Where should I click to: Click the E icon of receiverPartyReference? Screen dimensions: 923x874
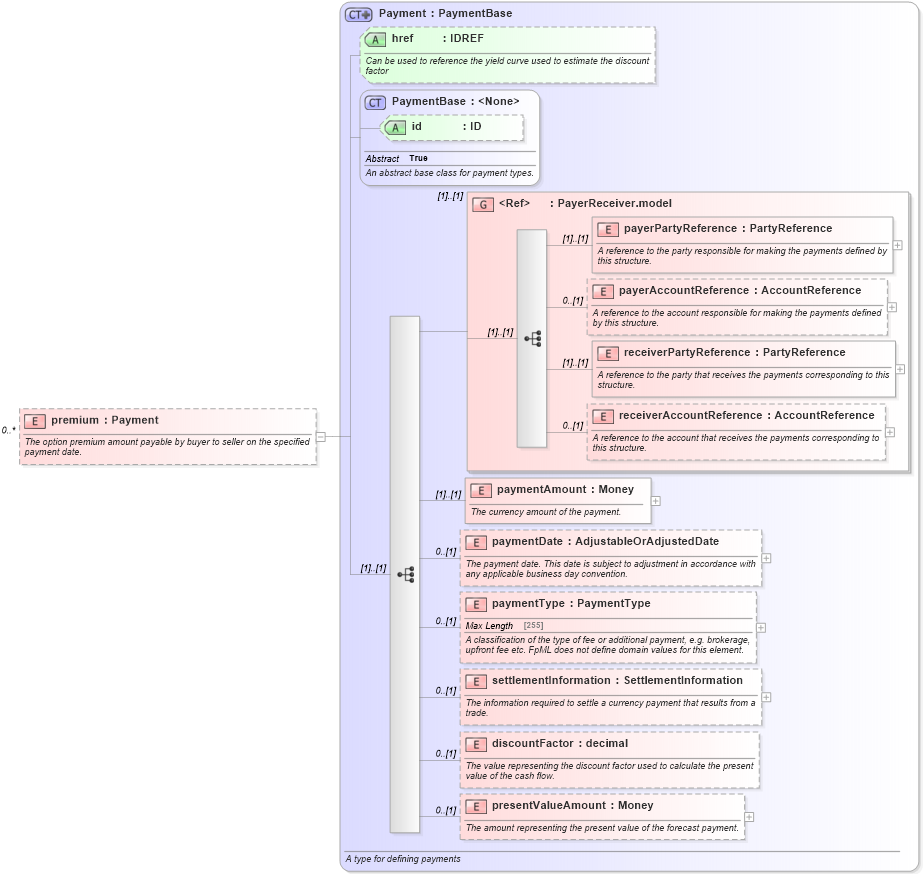tap(608, 354)
